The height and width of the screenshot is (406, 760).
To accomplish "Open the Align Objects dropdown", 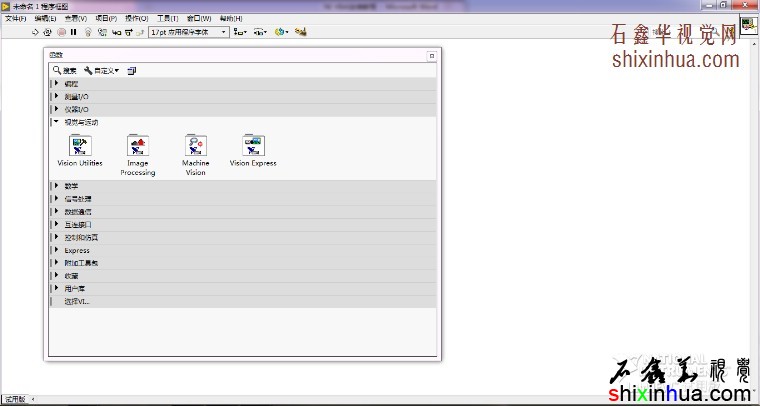I will pos(240,32).
